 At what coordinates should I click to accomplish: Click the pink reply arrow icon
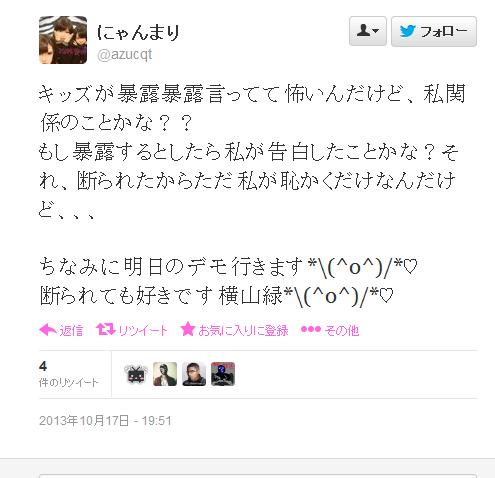(x=48, y=330)
